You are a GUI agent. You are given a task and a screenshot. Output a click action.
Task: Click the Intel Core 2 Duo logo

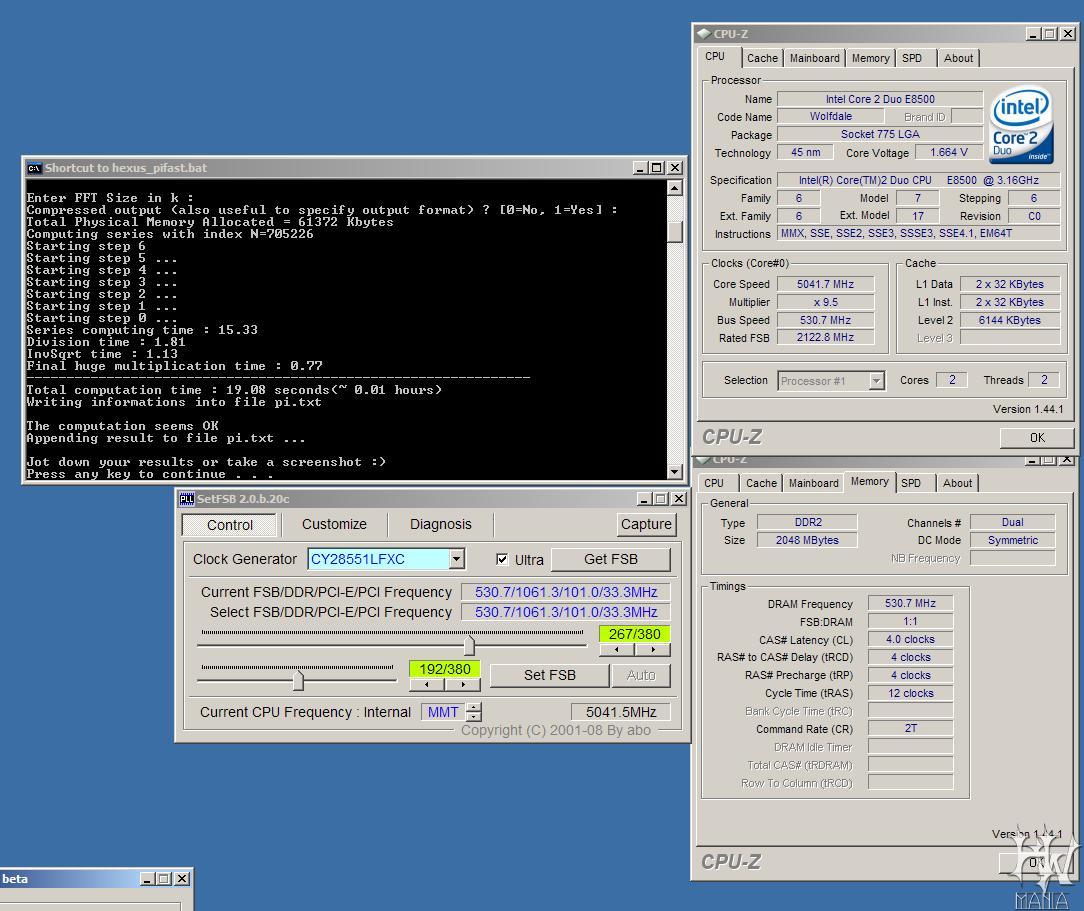click(1022, 125)
